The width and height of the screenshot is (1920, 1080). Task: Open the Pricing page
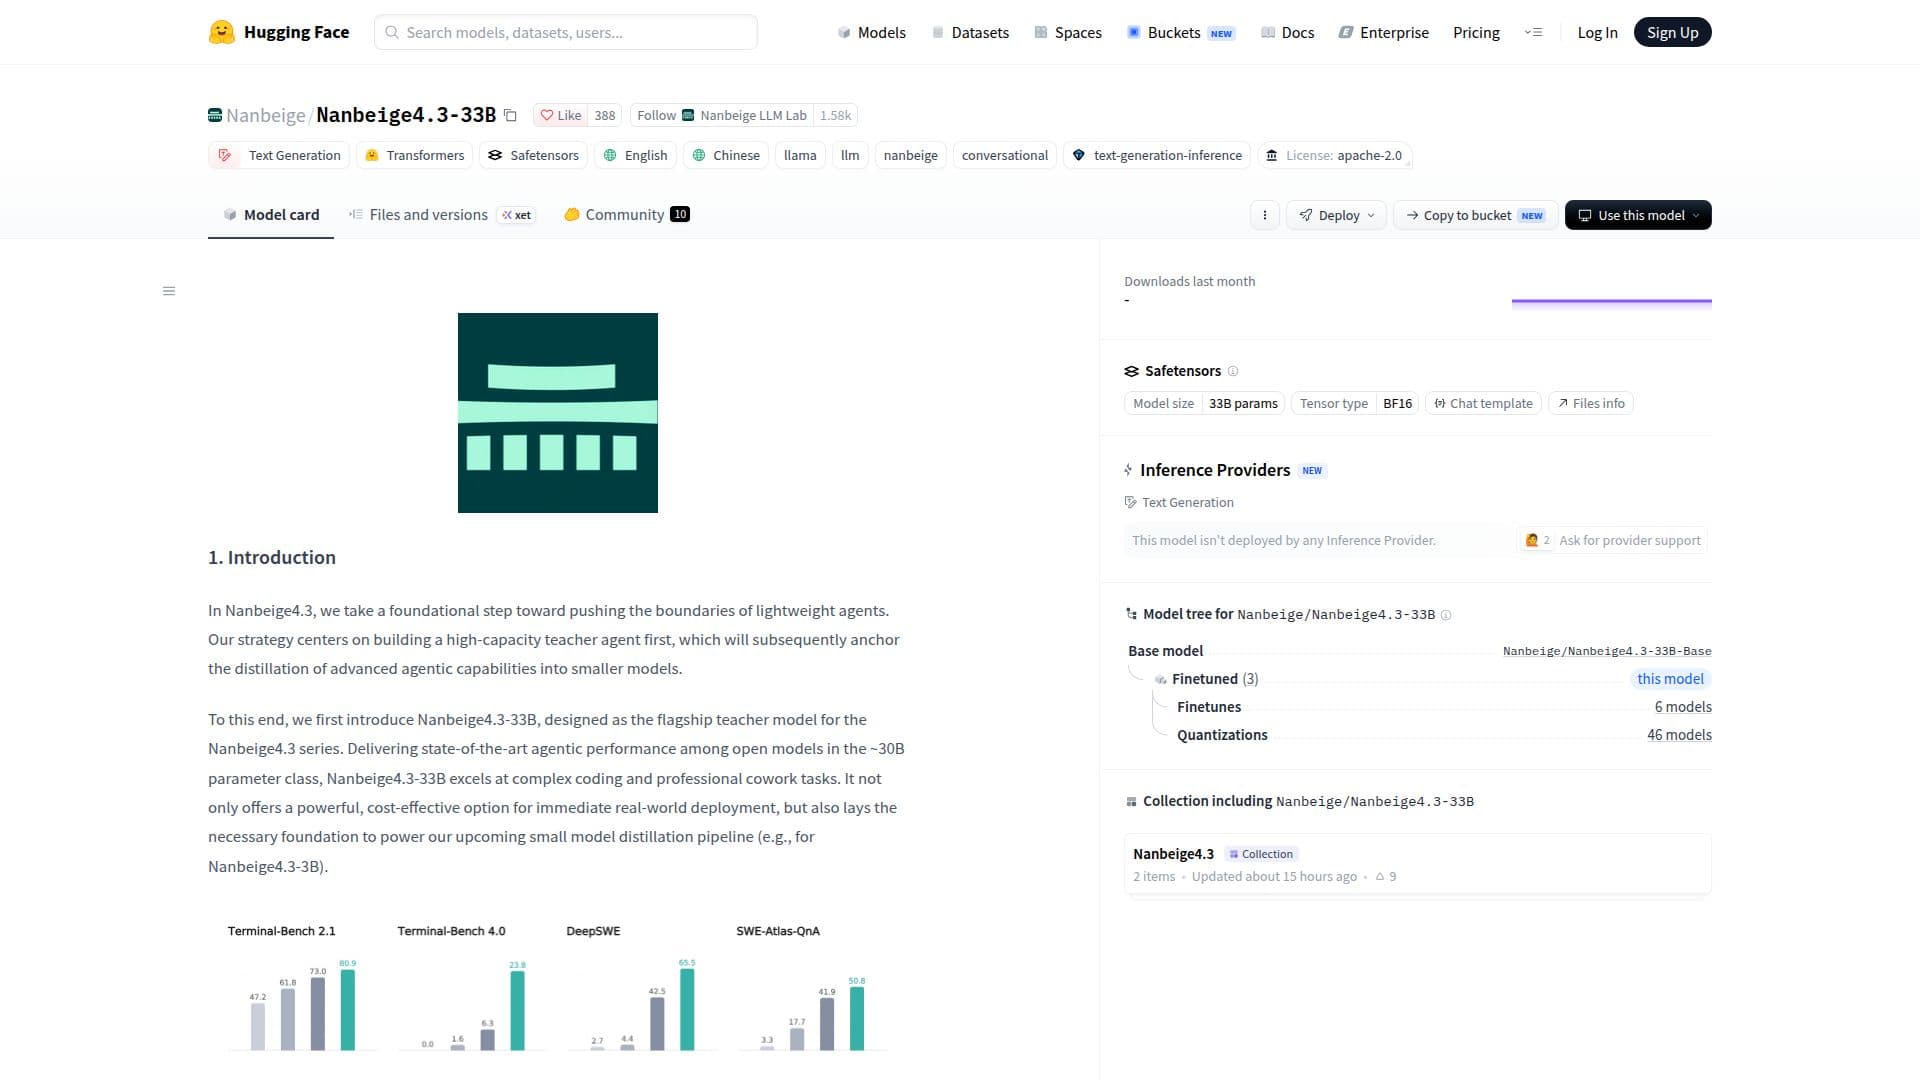pos(1476,32)
